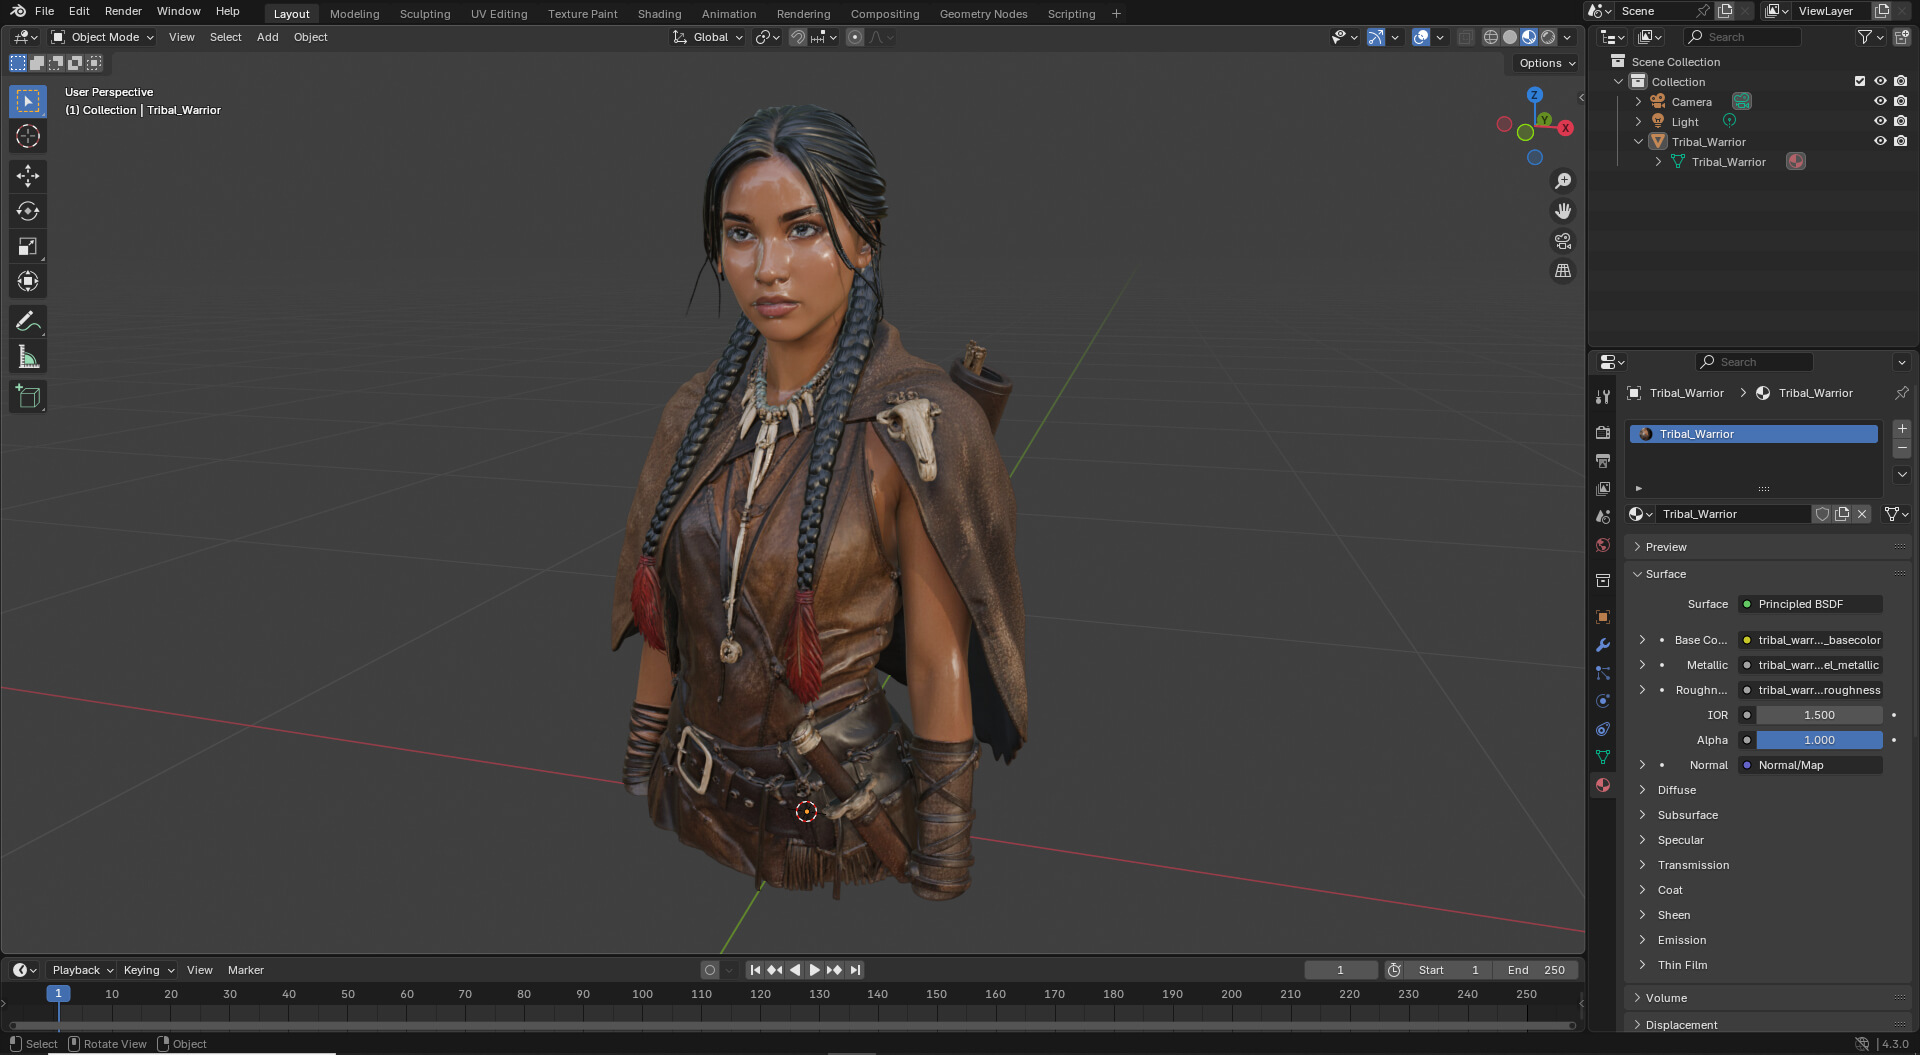Toggle the camera view icon
This screenshot has width=1920, height=1055.
pos(1562,241)
